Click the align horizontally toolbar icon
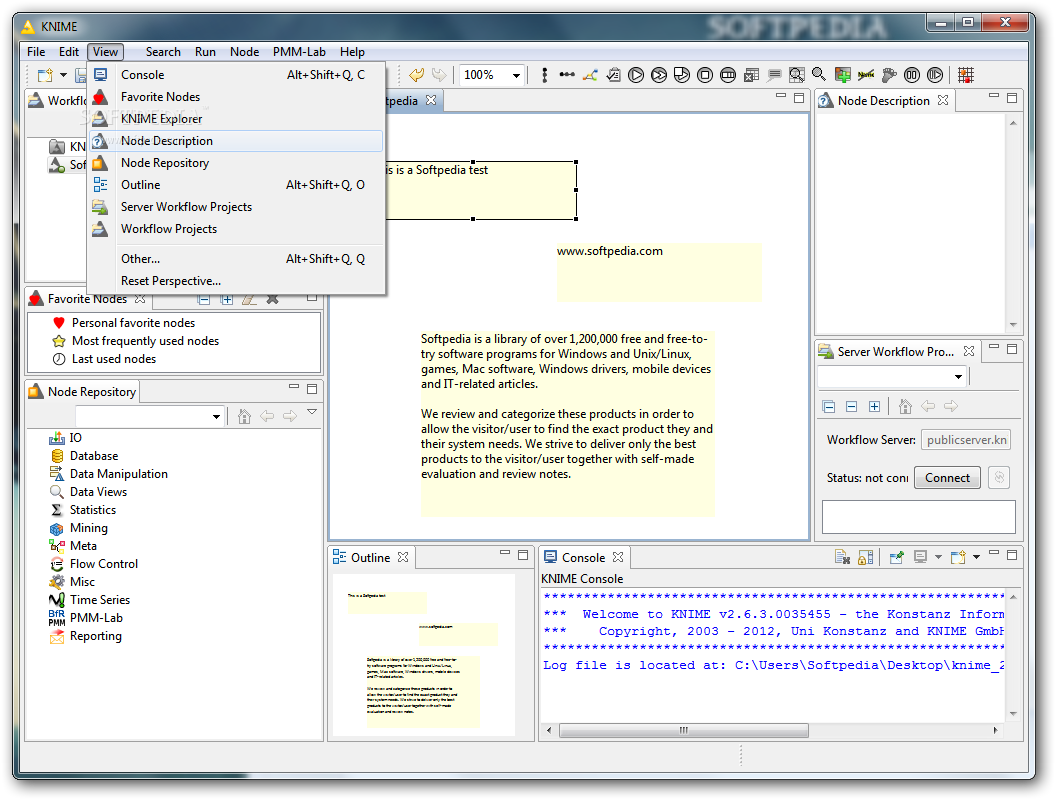1056x800 pixels. coord(567,75)
